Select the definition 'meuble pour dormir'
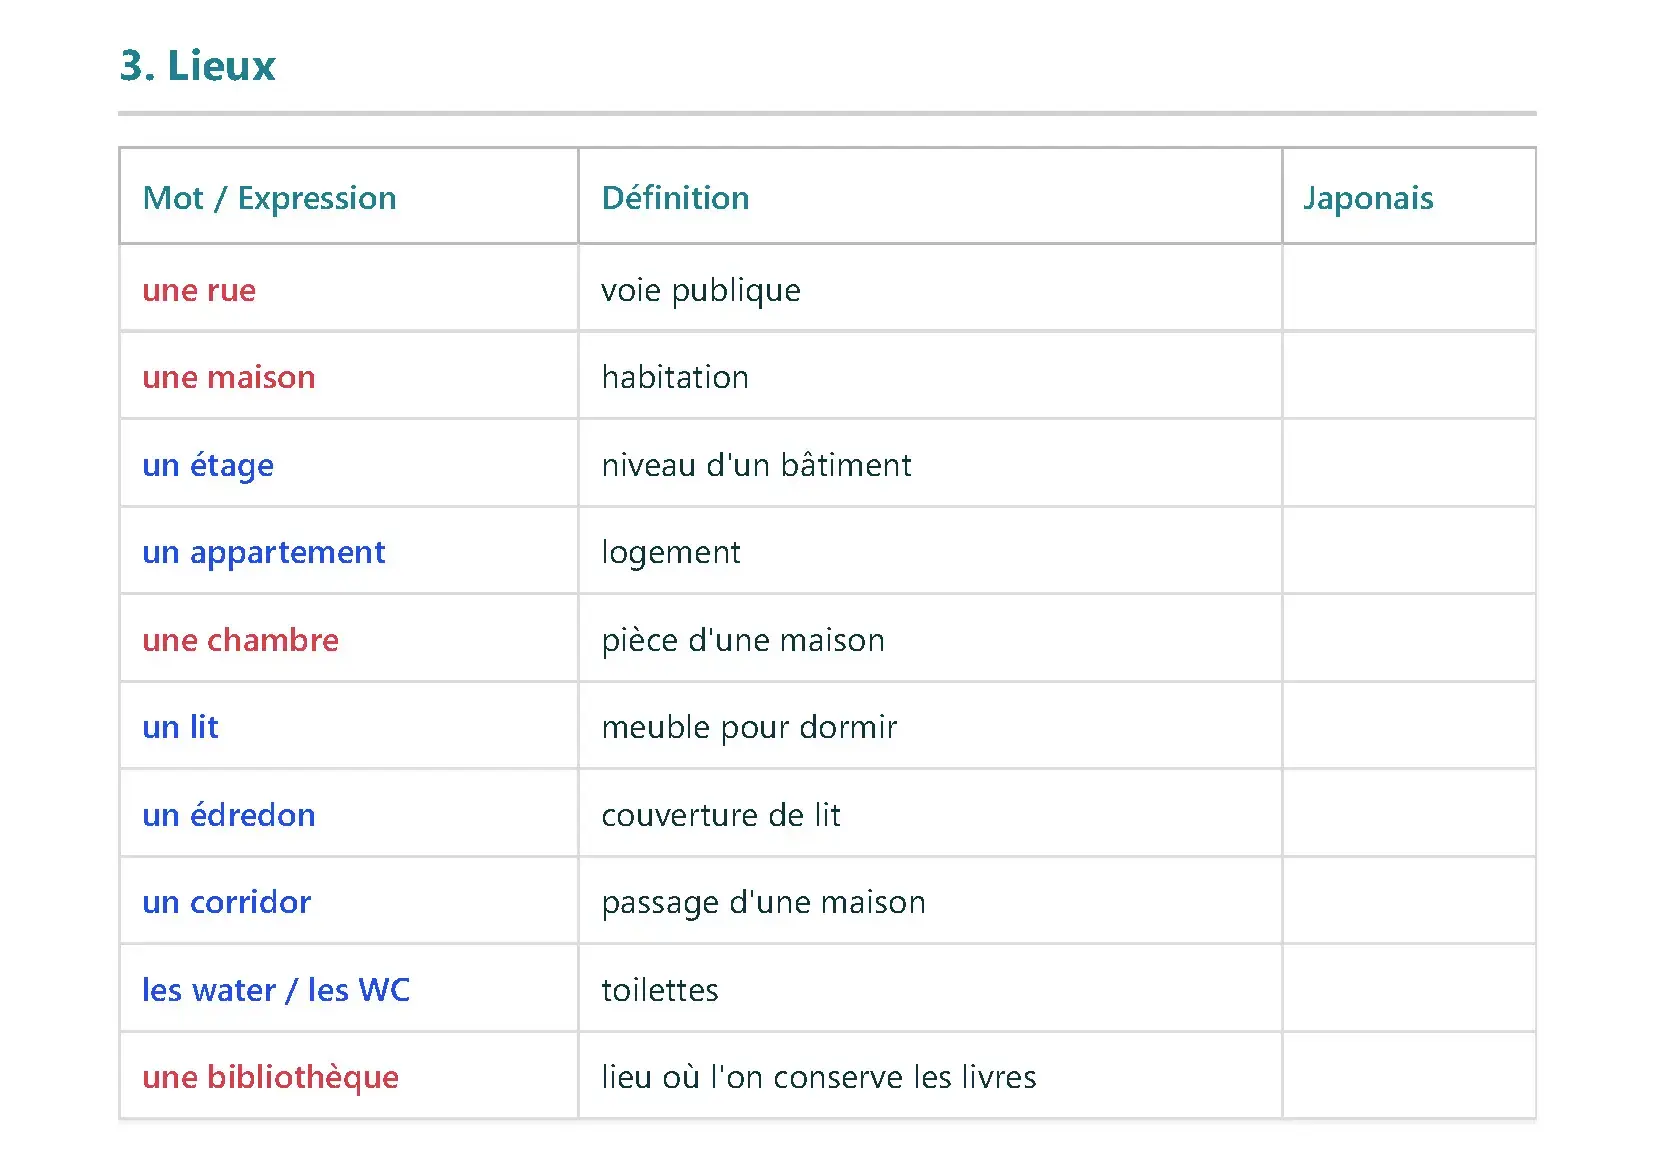 (749, 727)
